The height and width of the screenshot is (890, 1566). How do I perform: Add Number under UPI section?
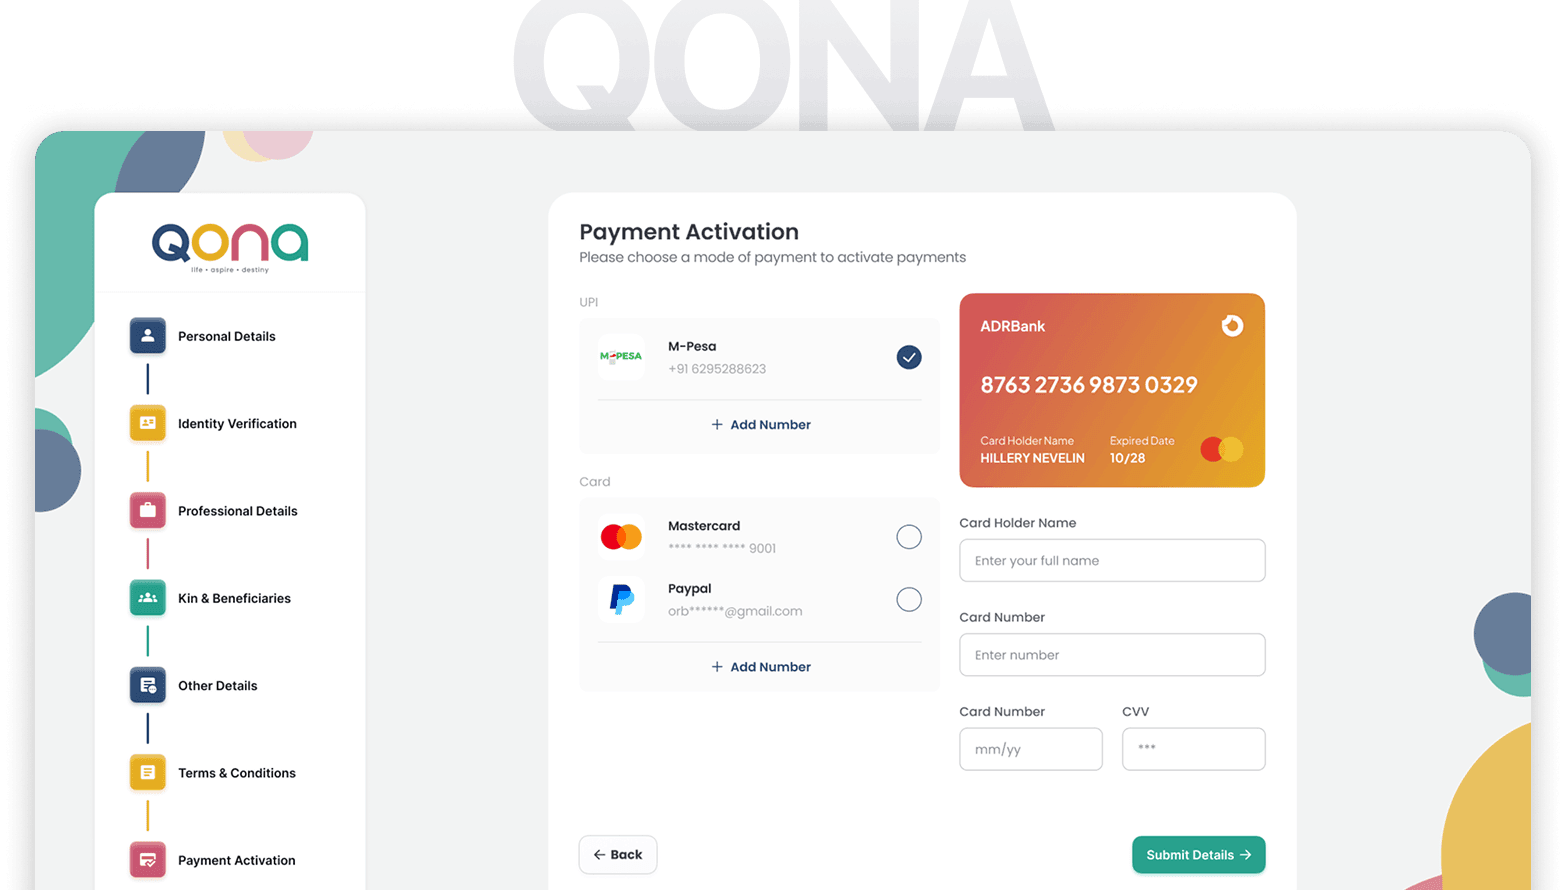761,424
